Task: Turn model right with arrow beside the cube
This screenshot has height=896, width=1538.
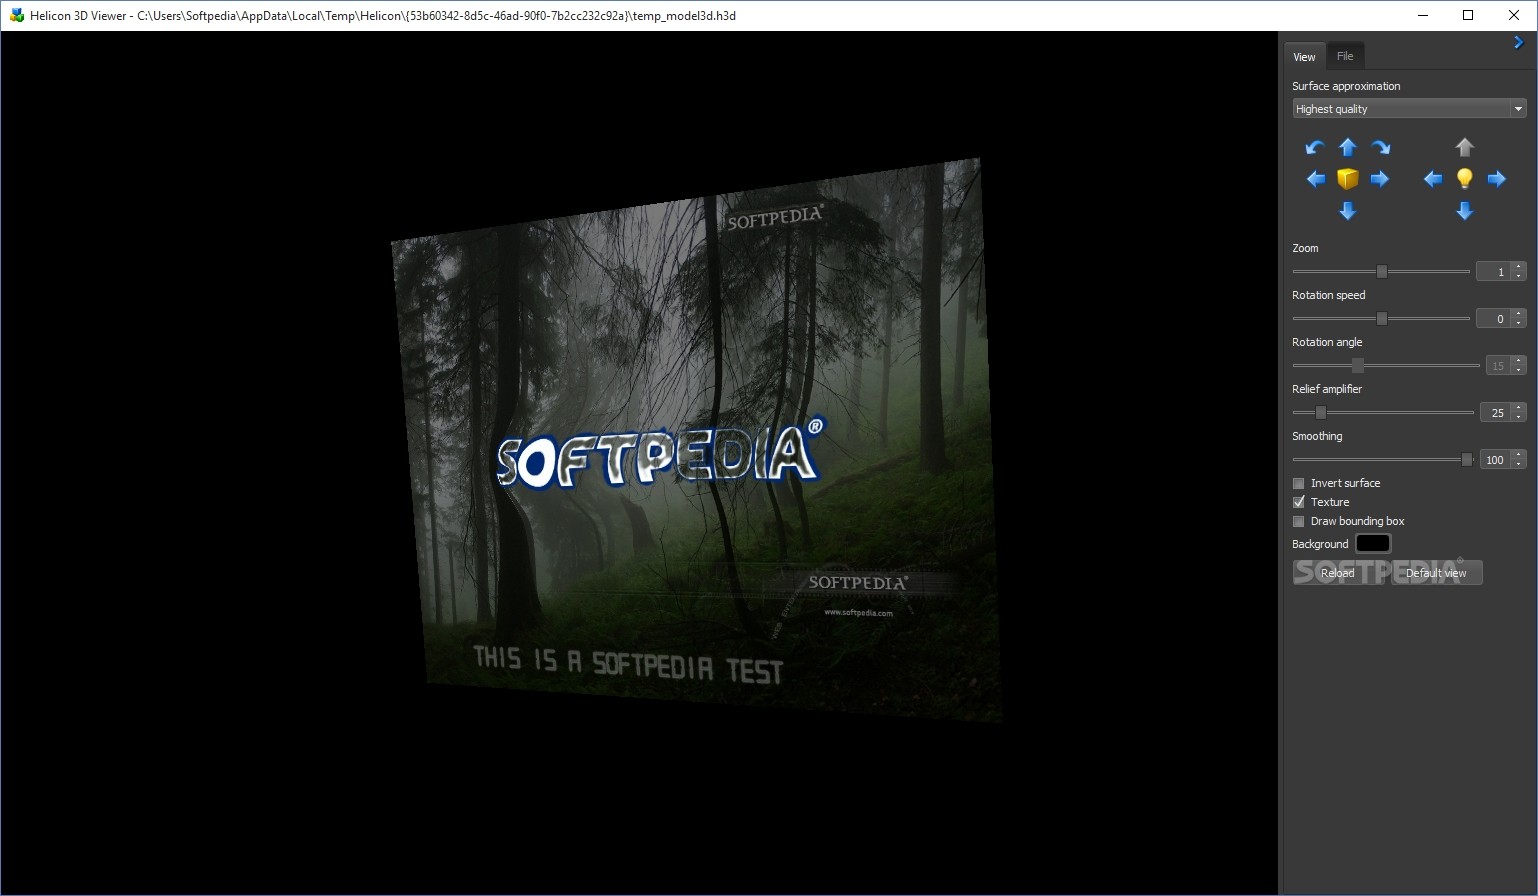Action: tap(1380, 179)
